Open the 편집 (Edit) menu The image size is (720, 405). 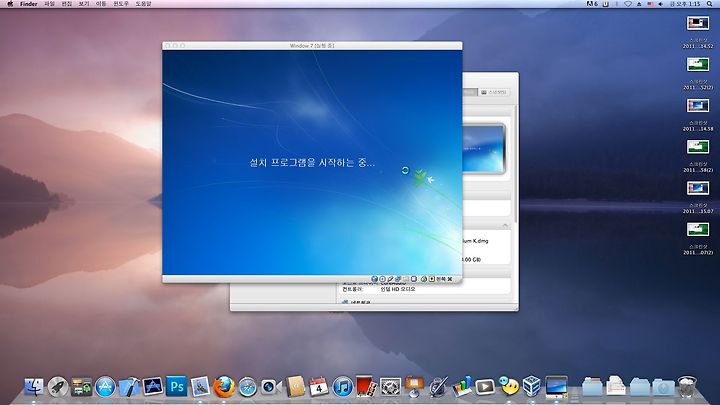tap(67, 4)
